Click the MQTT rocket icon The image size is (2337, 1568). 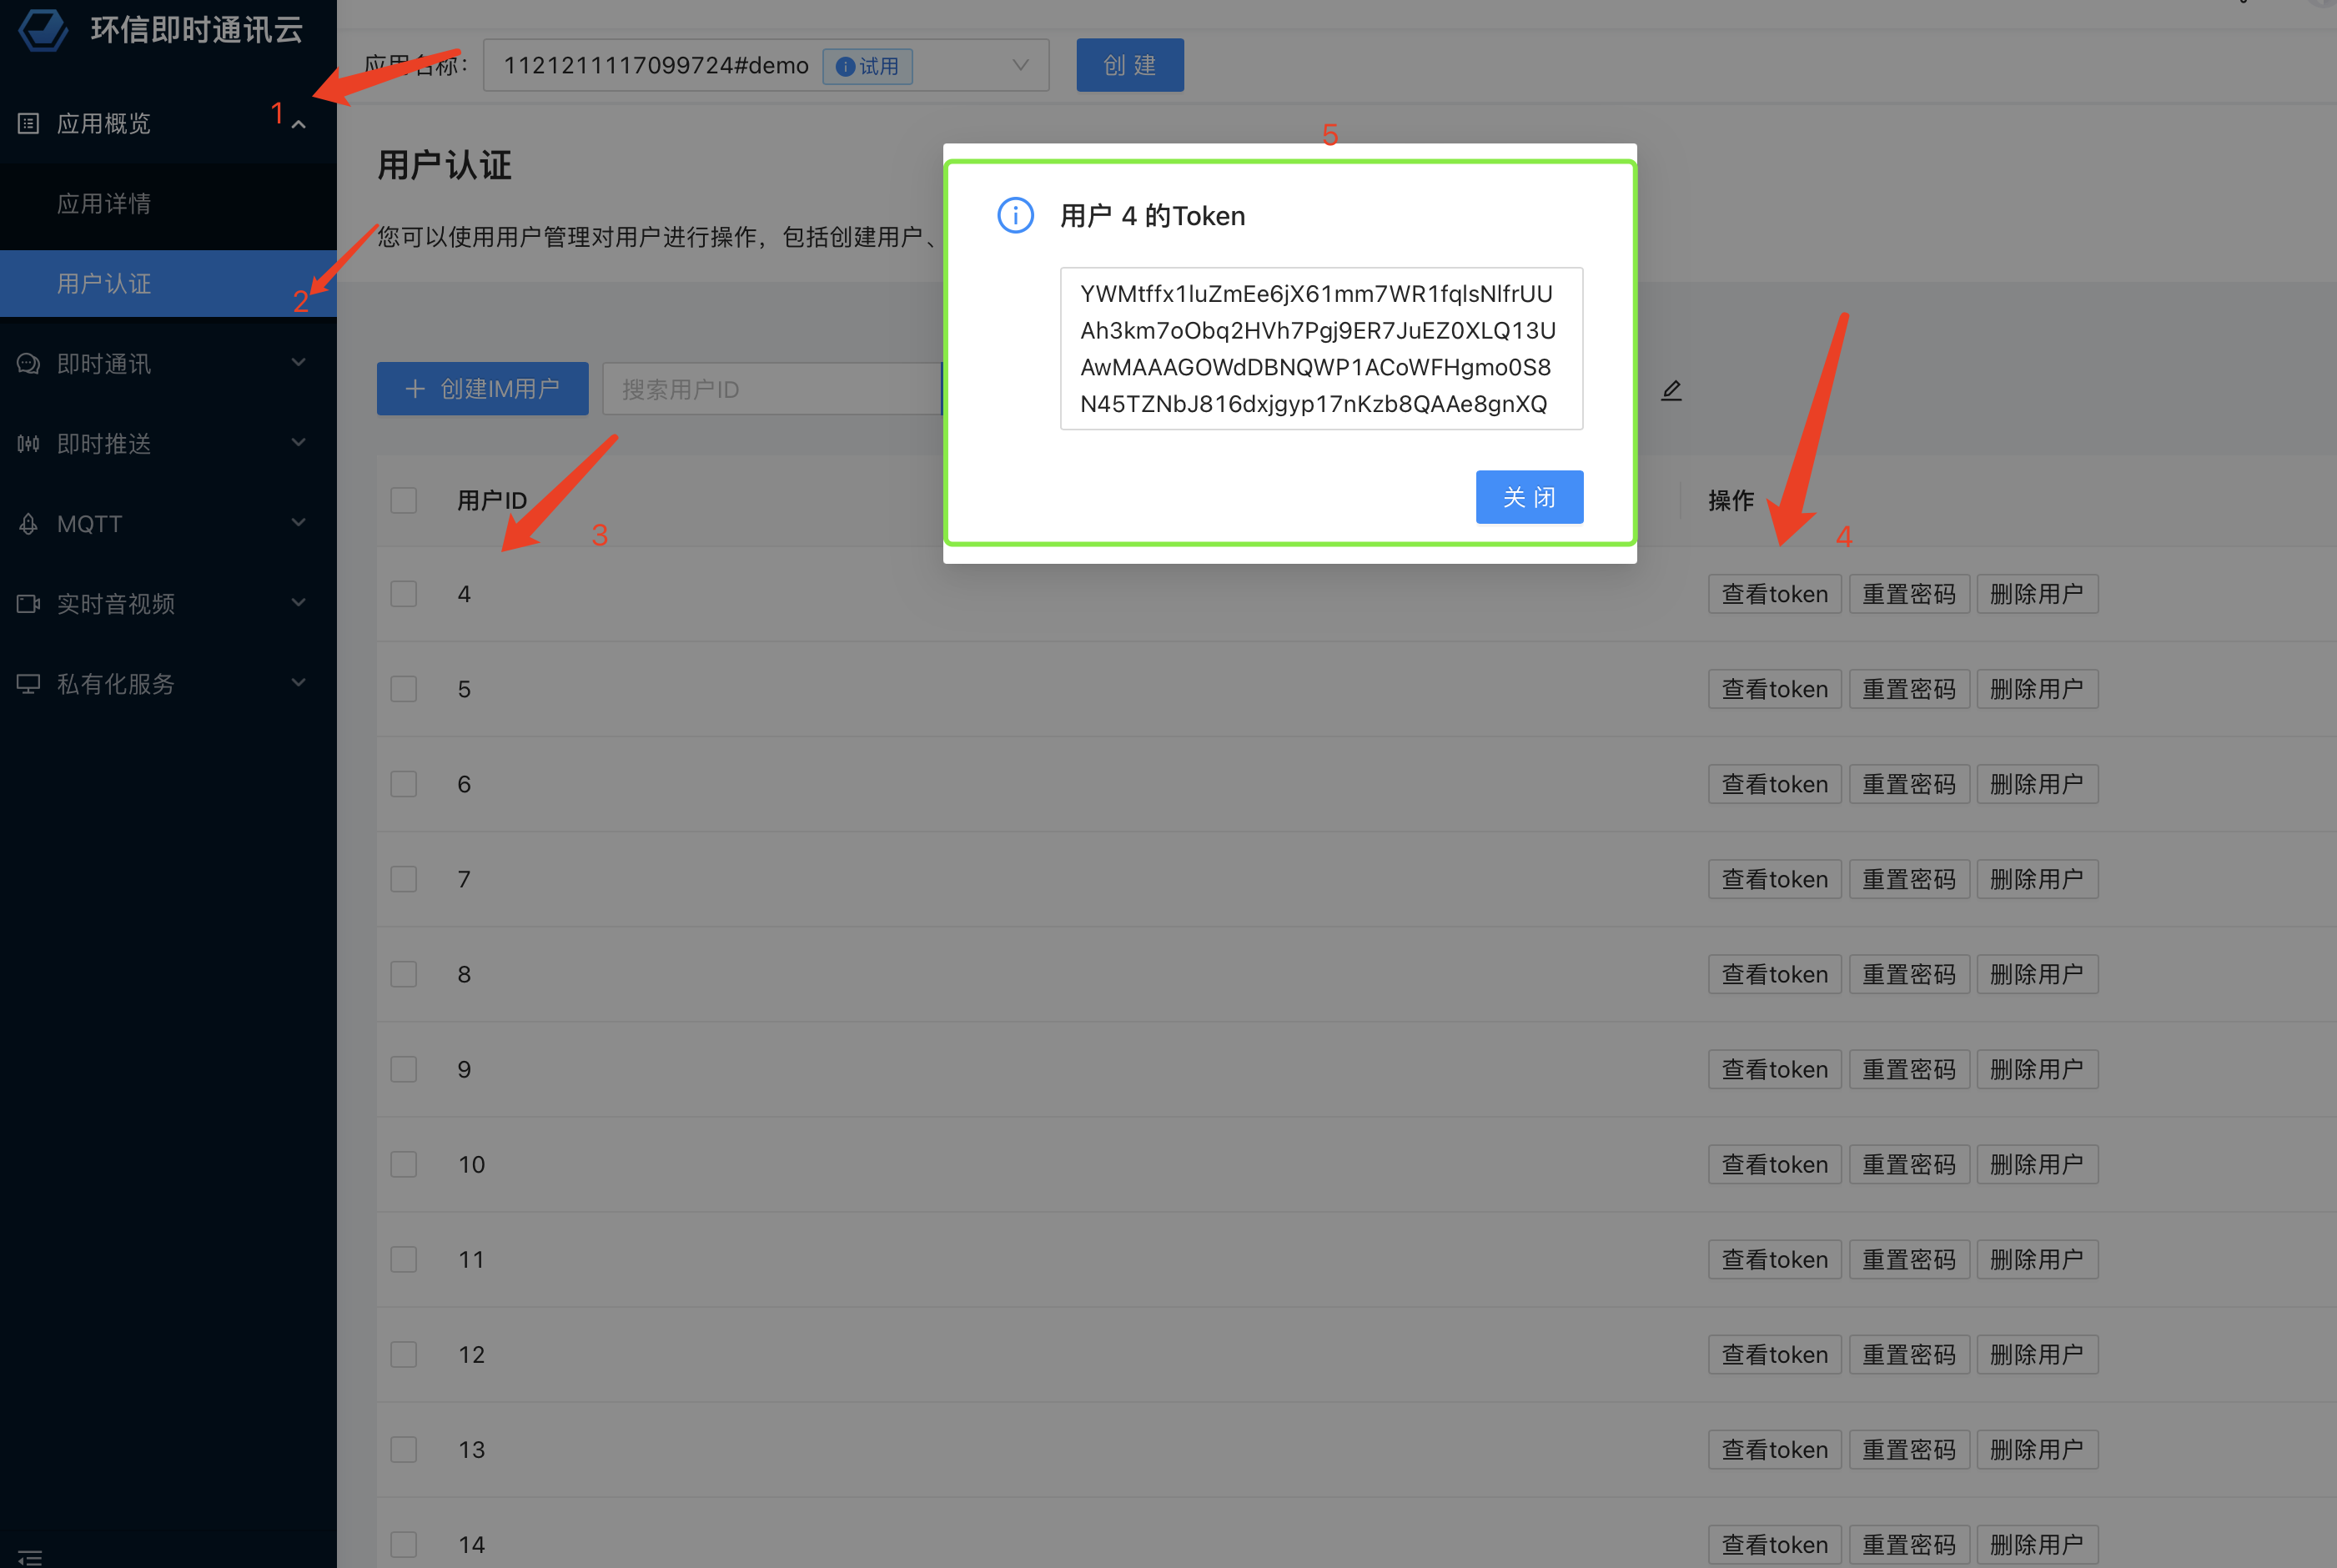coord(28,523)
